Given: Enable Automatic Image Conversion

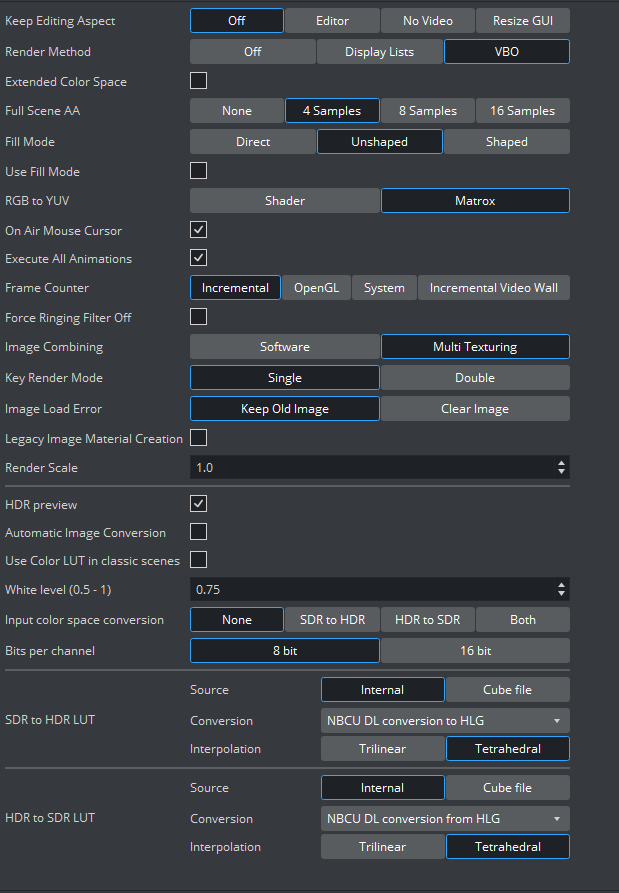Looking at the screenshot, I should pos(199,532).
